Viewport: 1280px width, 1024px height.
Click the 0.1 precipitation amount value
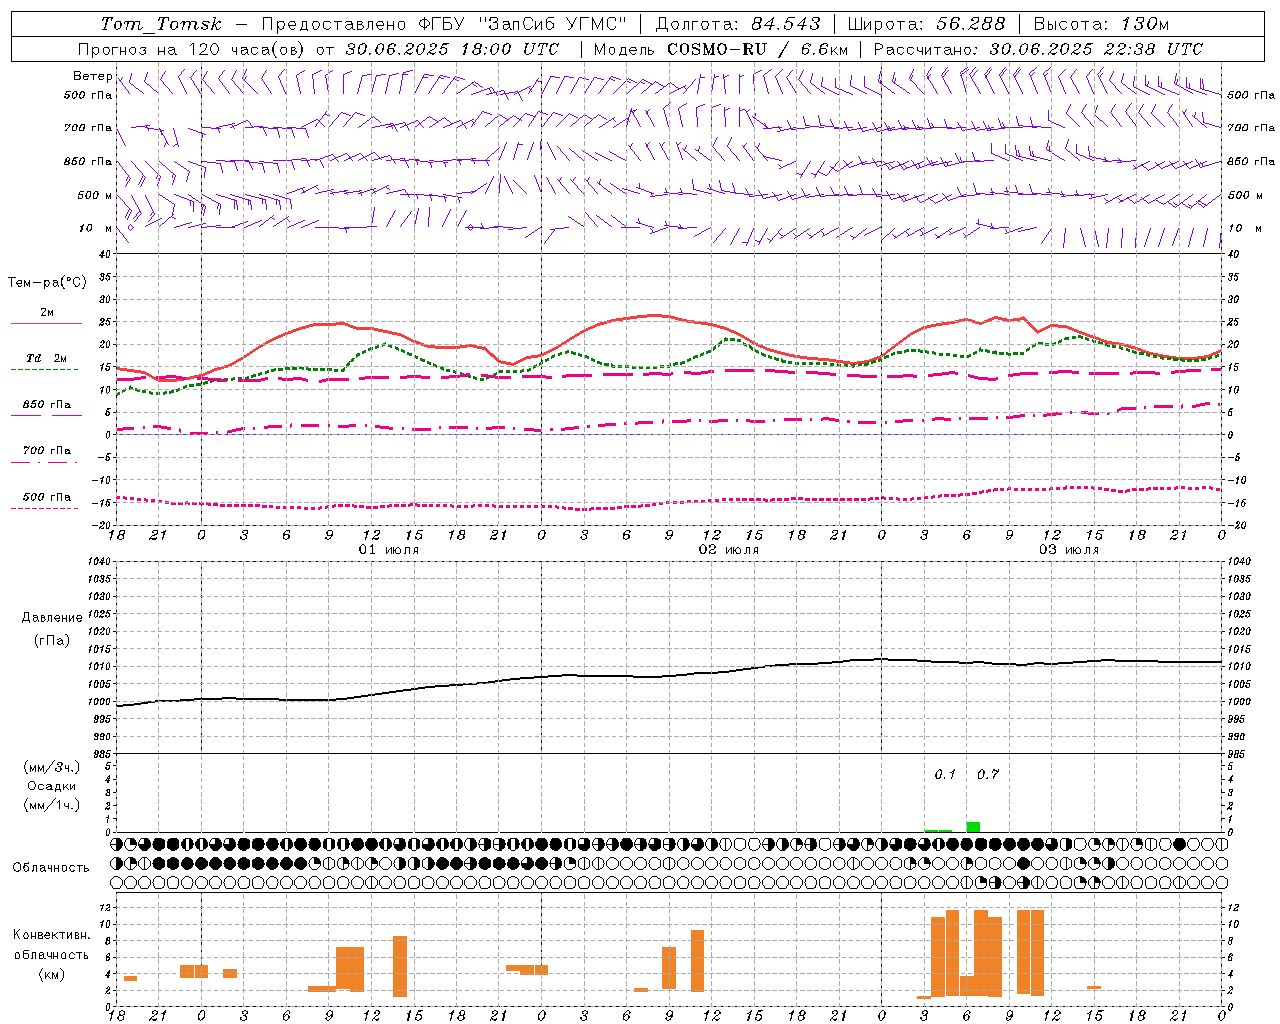pos(945,775)
